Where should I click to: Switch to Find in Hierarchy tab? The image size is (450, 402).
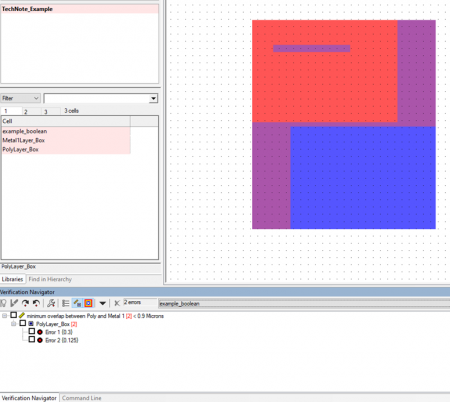coord(50,279)
